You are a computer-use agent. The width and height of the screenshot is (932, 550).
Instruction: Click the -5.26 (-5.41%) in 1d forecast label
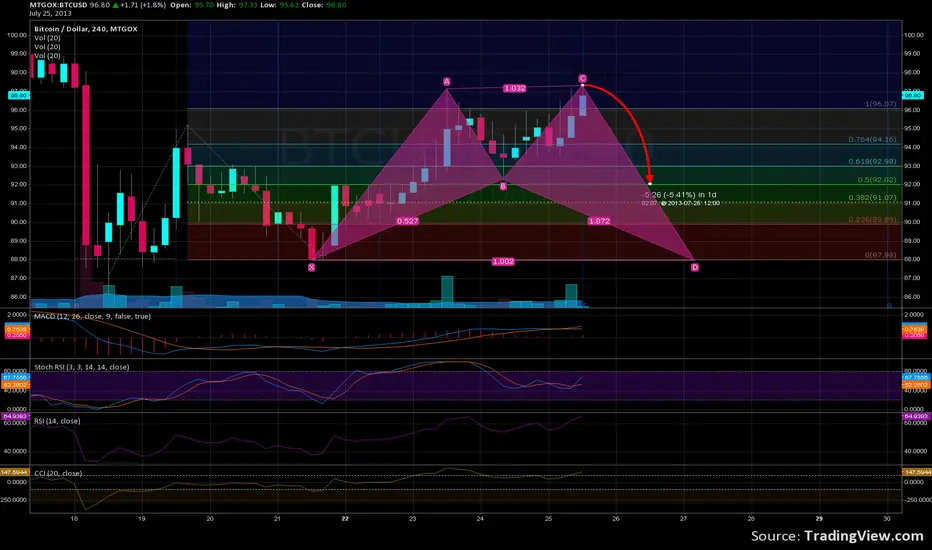coord(679,194)
